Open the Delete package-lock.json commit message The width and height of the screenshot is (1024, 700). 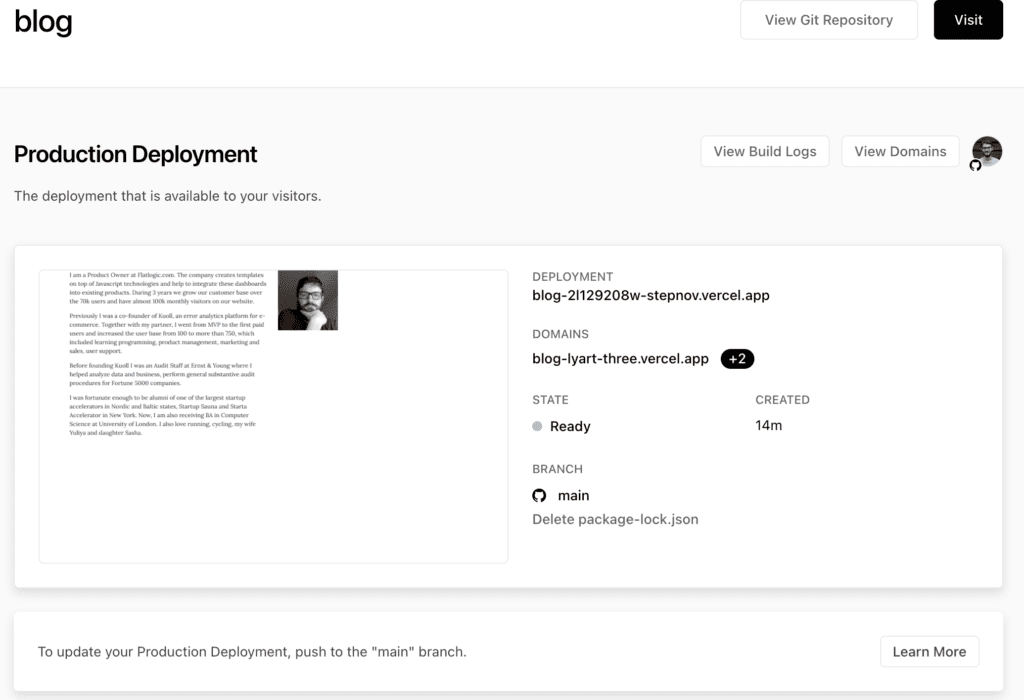pos(615,519)
